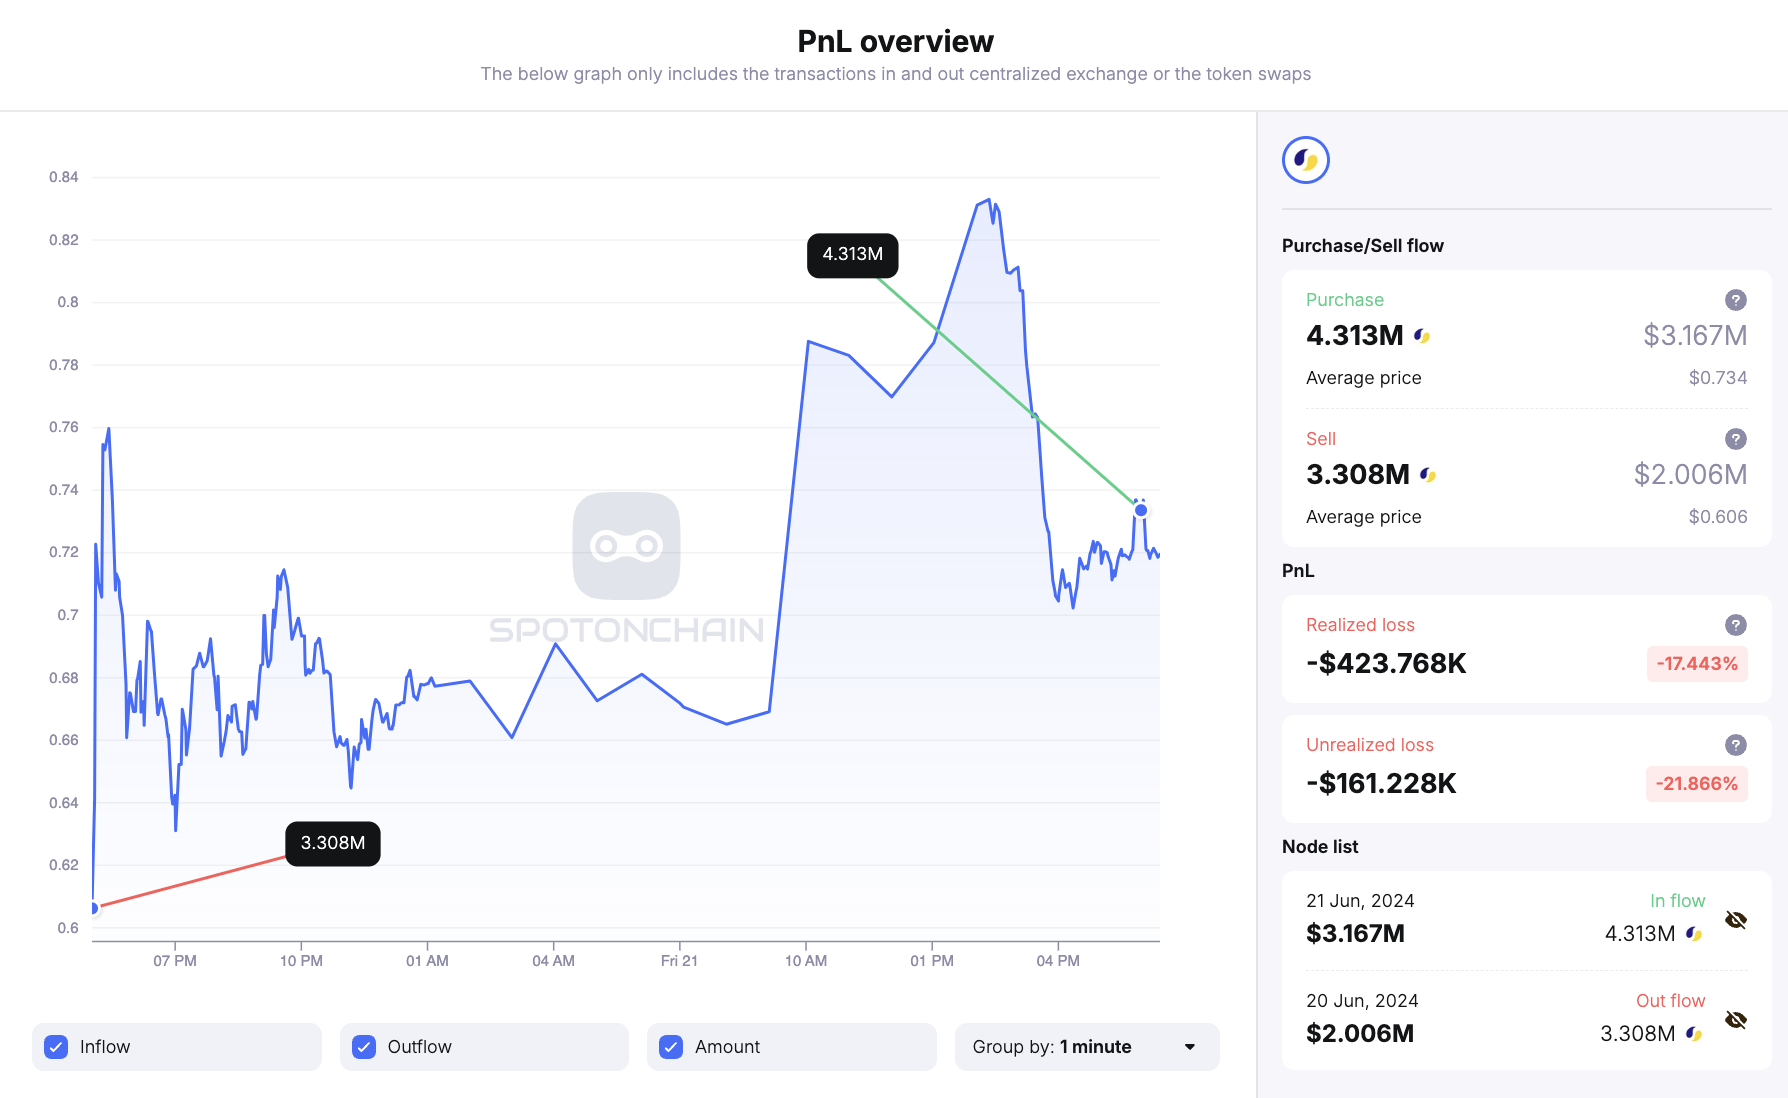Open the Group by time interval dropdown
The image size is (1788, 1098).
1087,1047
